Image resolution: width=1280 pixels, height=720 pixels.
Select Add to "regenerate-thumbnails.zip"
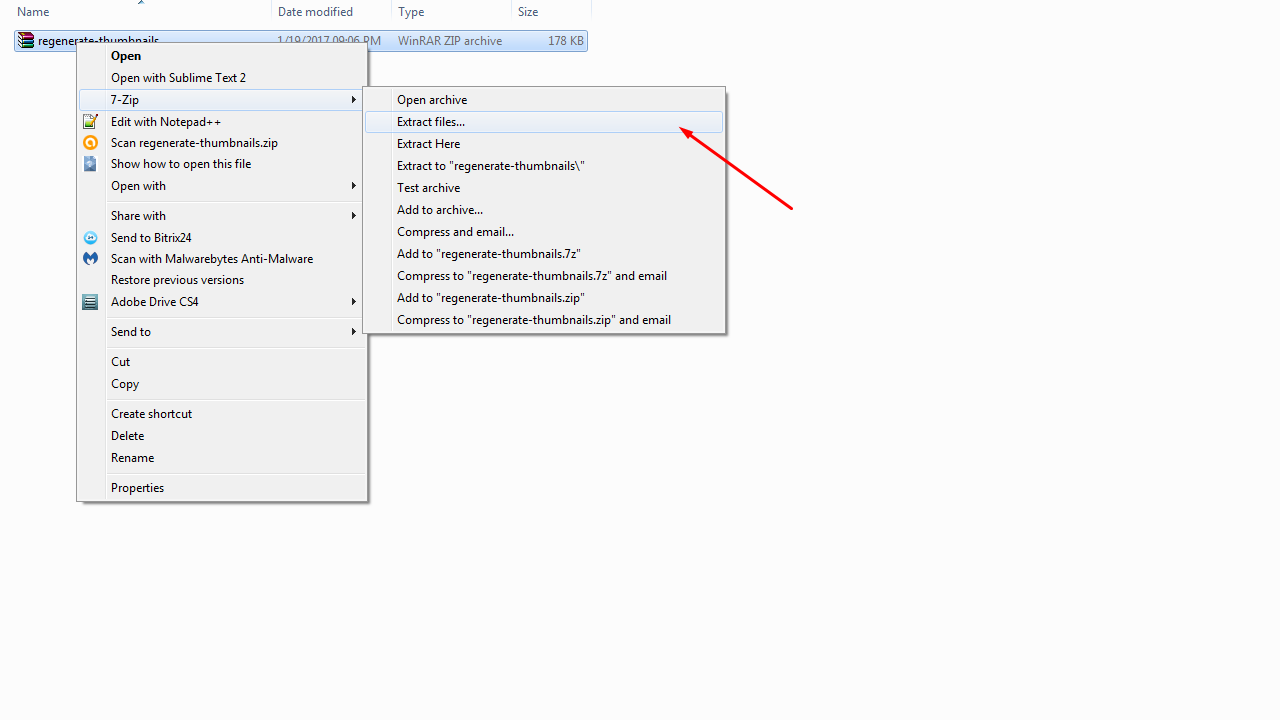click(x=544, y=298)
